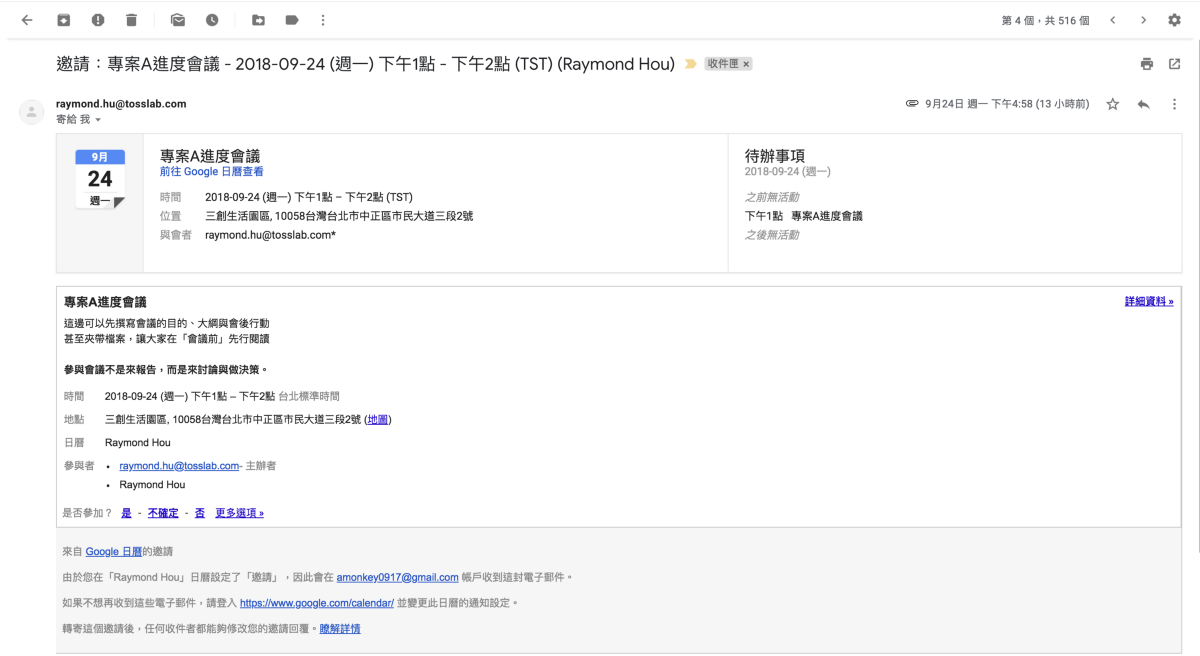Go to the newer message arrow
Image resolution: width=1200 pixels, height=656 pixels.
[x=1112, y=20]
